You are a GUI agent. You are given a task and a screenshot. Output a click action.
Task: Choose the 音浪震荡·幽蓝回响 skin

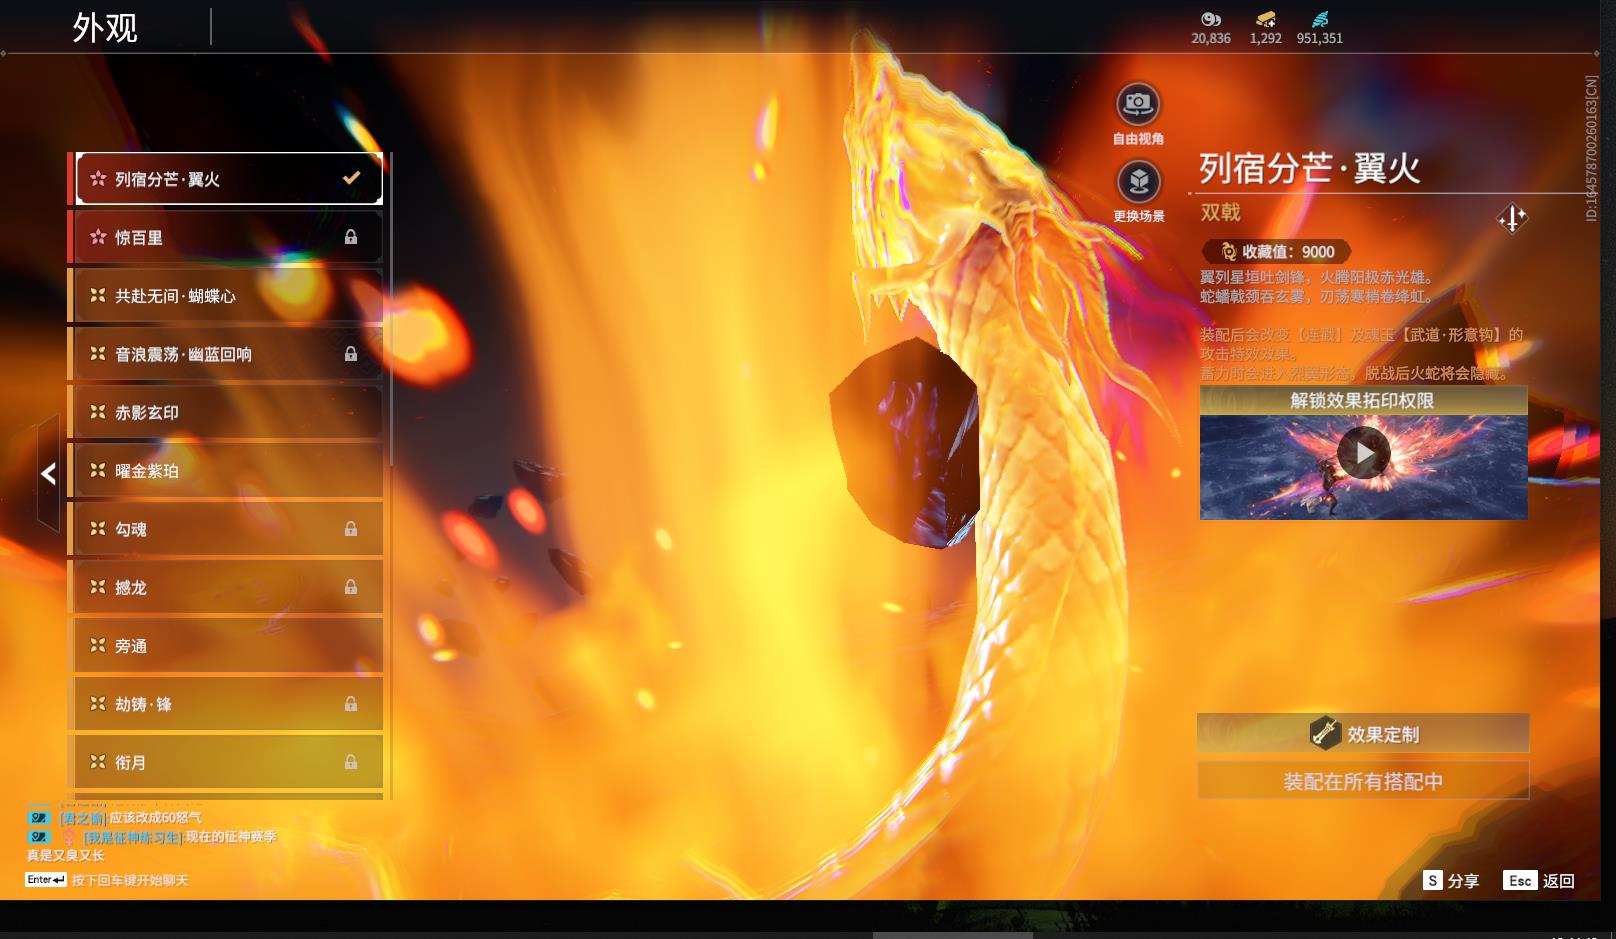click(x=228, y=354)
